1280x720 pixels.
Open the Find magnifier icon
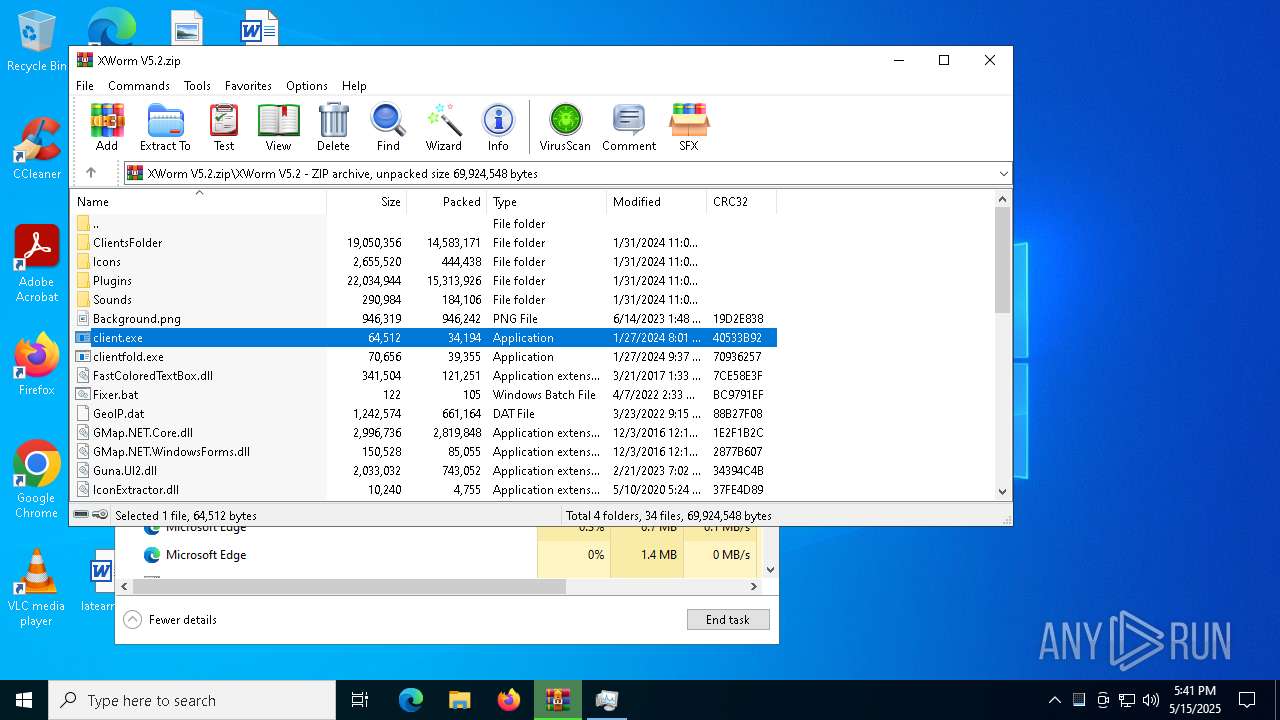pyautogui.click(x=388, y=127)
